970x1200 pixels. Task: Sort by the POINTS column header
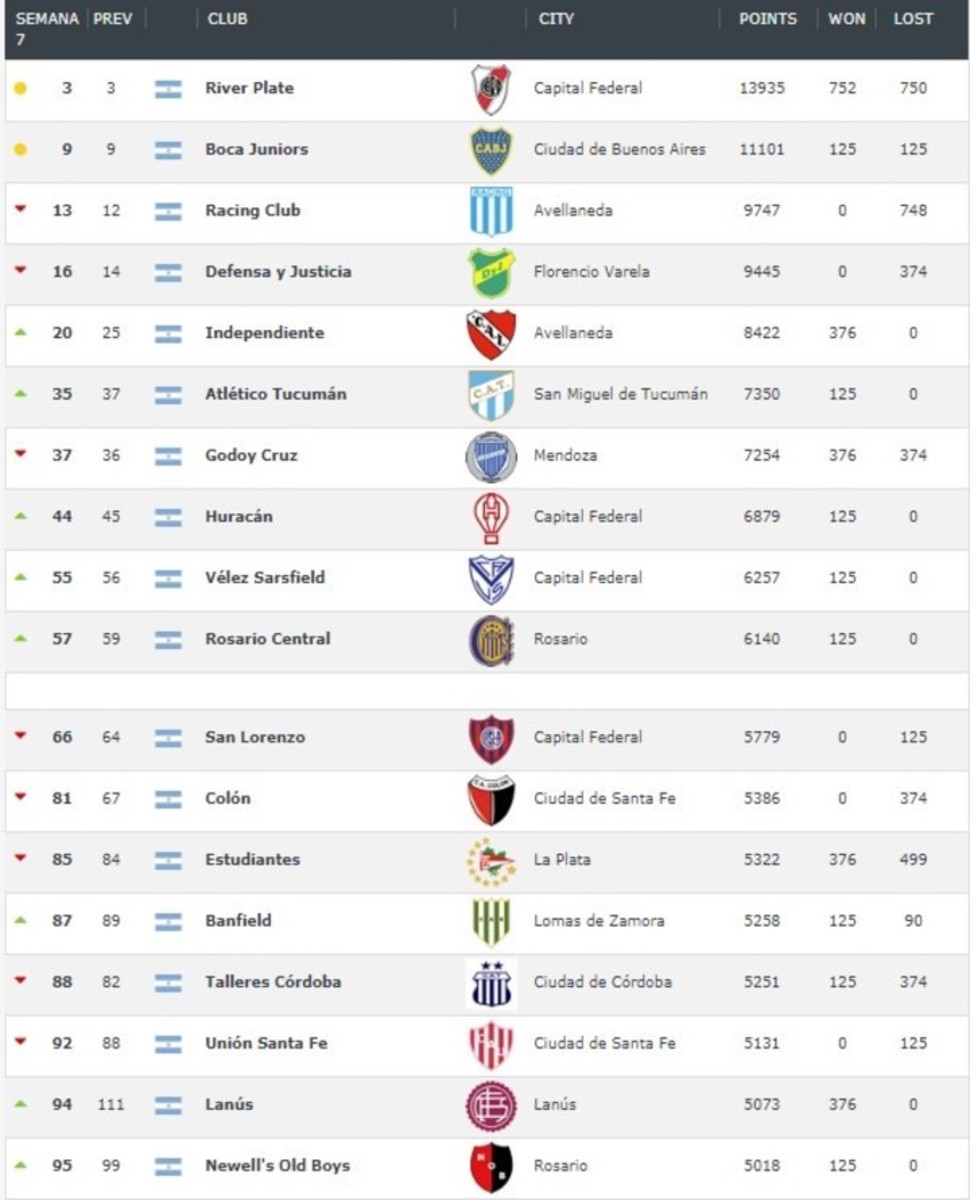[x=768, y=19]
